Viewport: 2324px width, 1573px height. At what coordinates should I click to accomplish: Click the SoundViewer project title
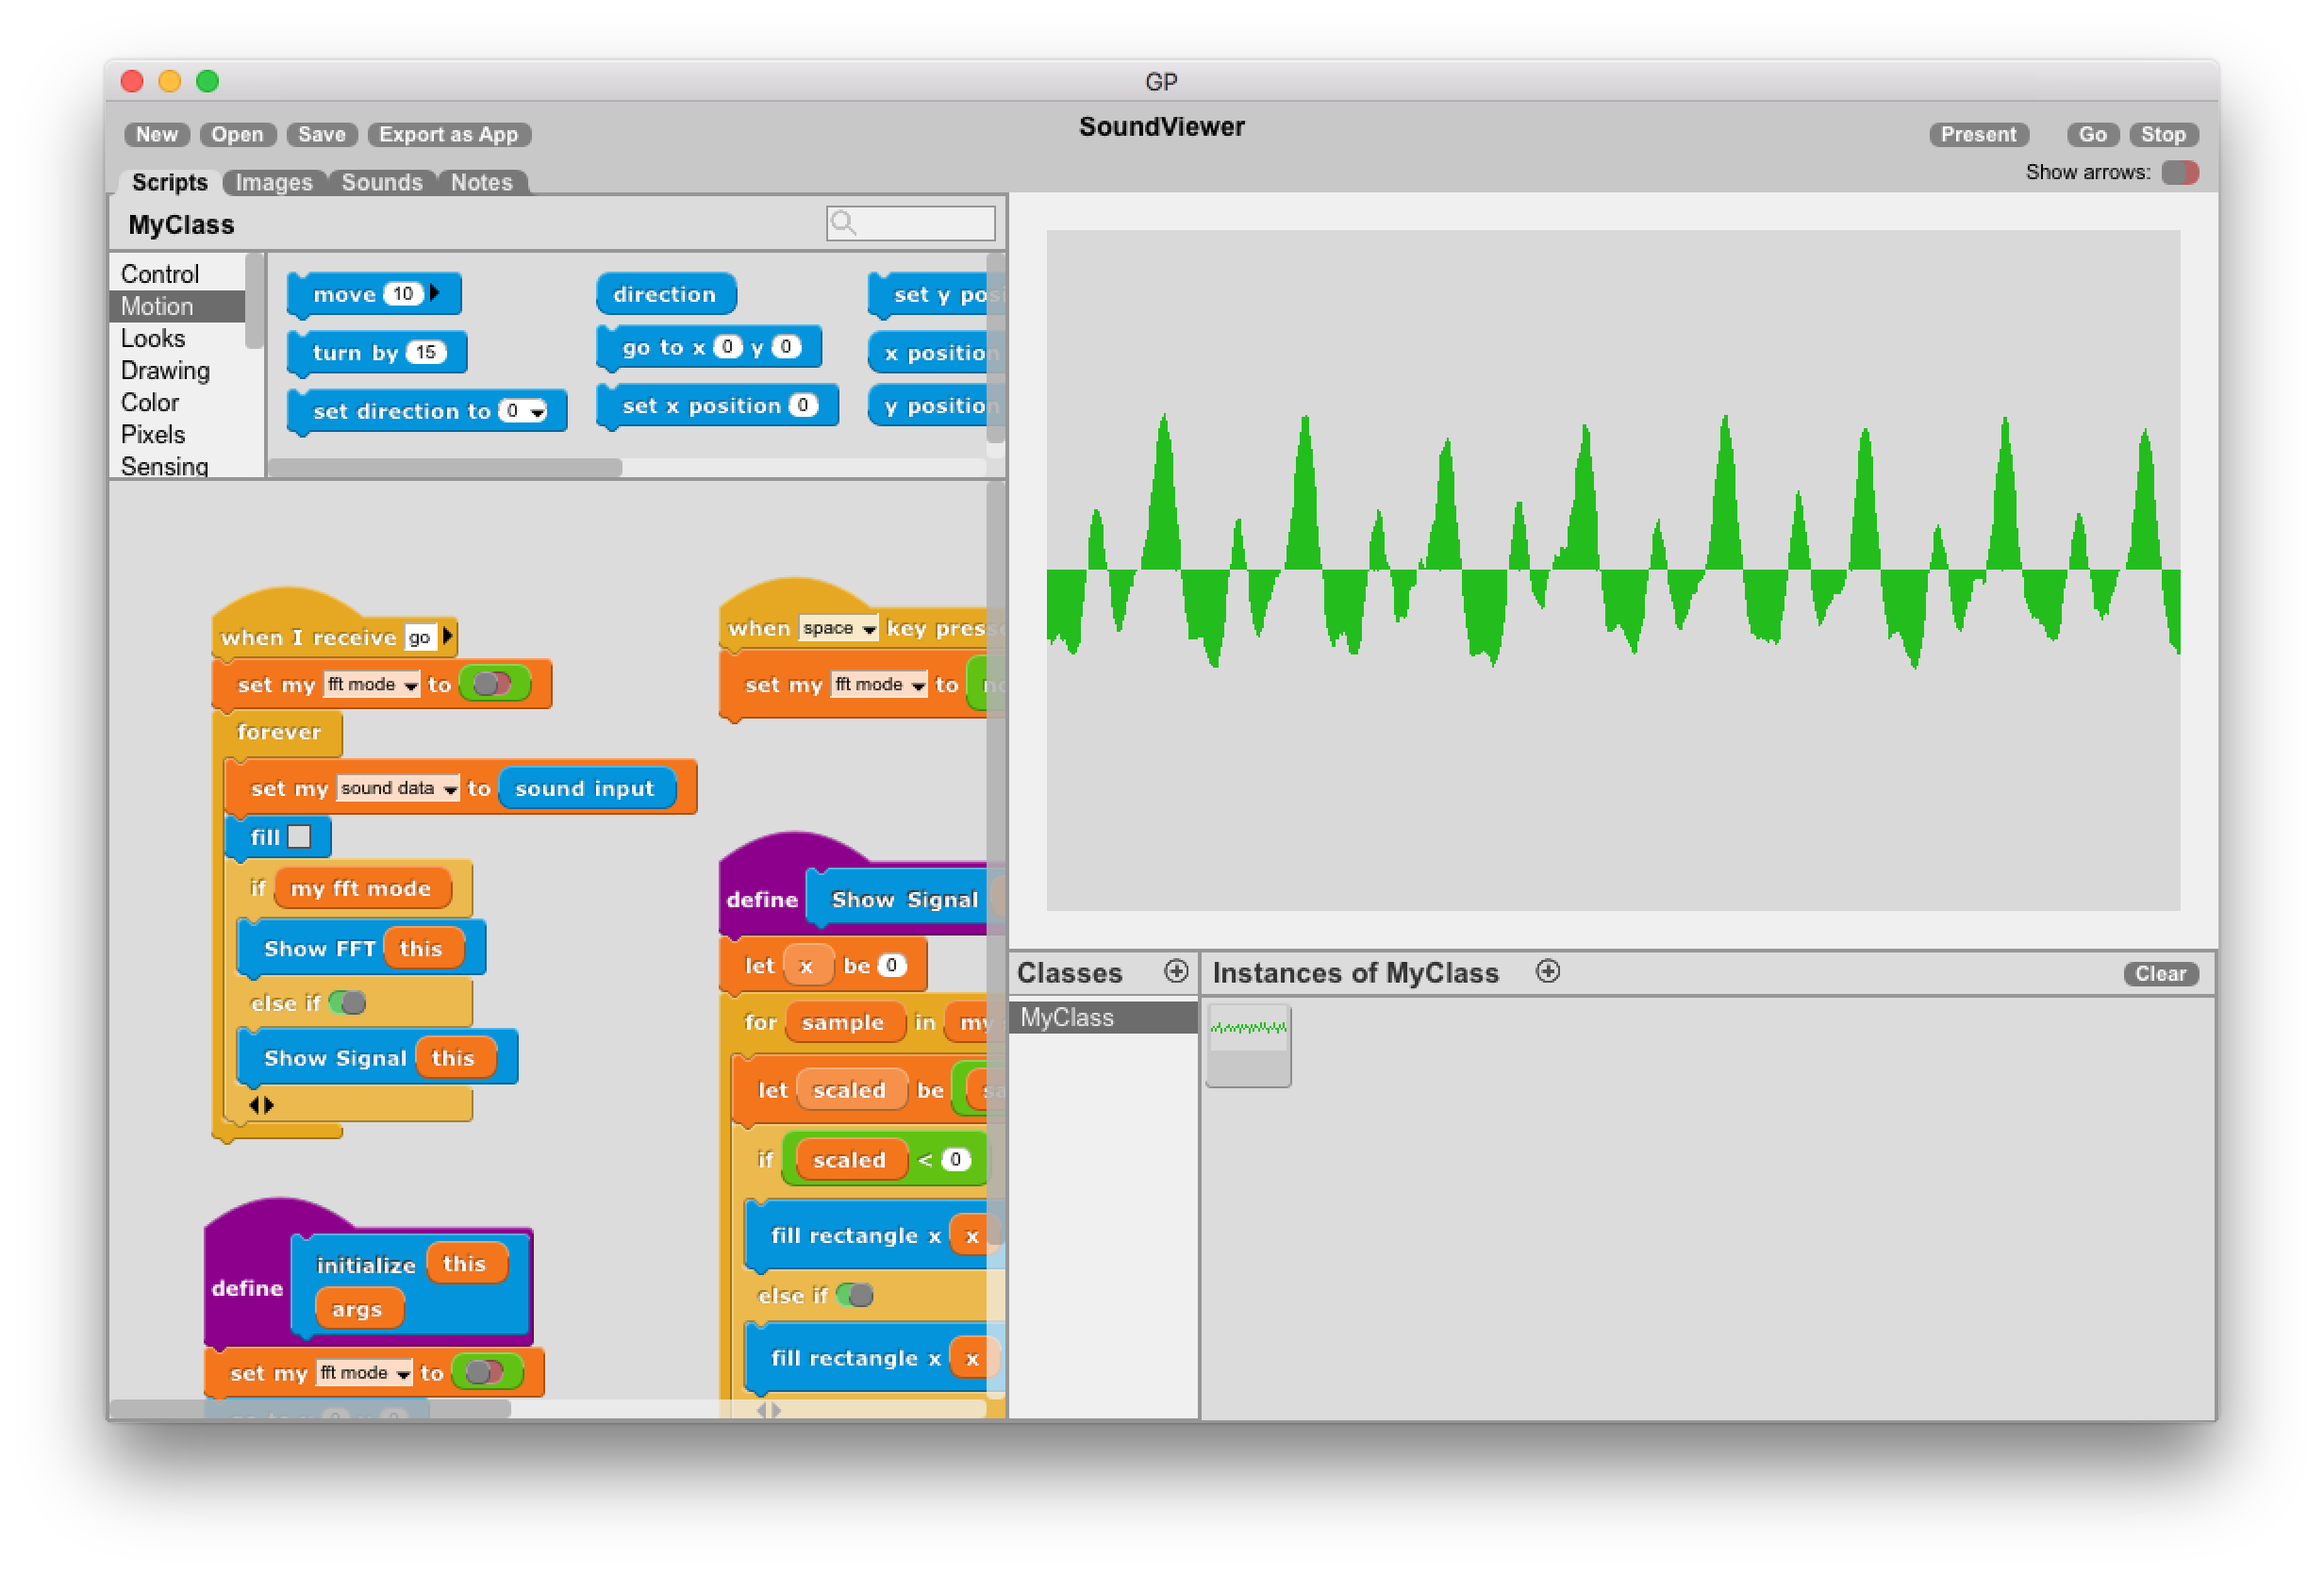[1161, 127]
